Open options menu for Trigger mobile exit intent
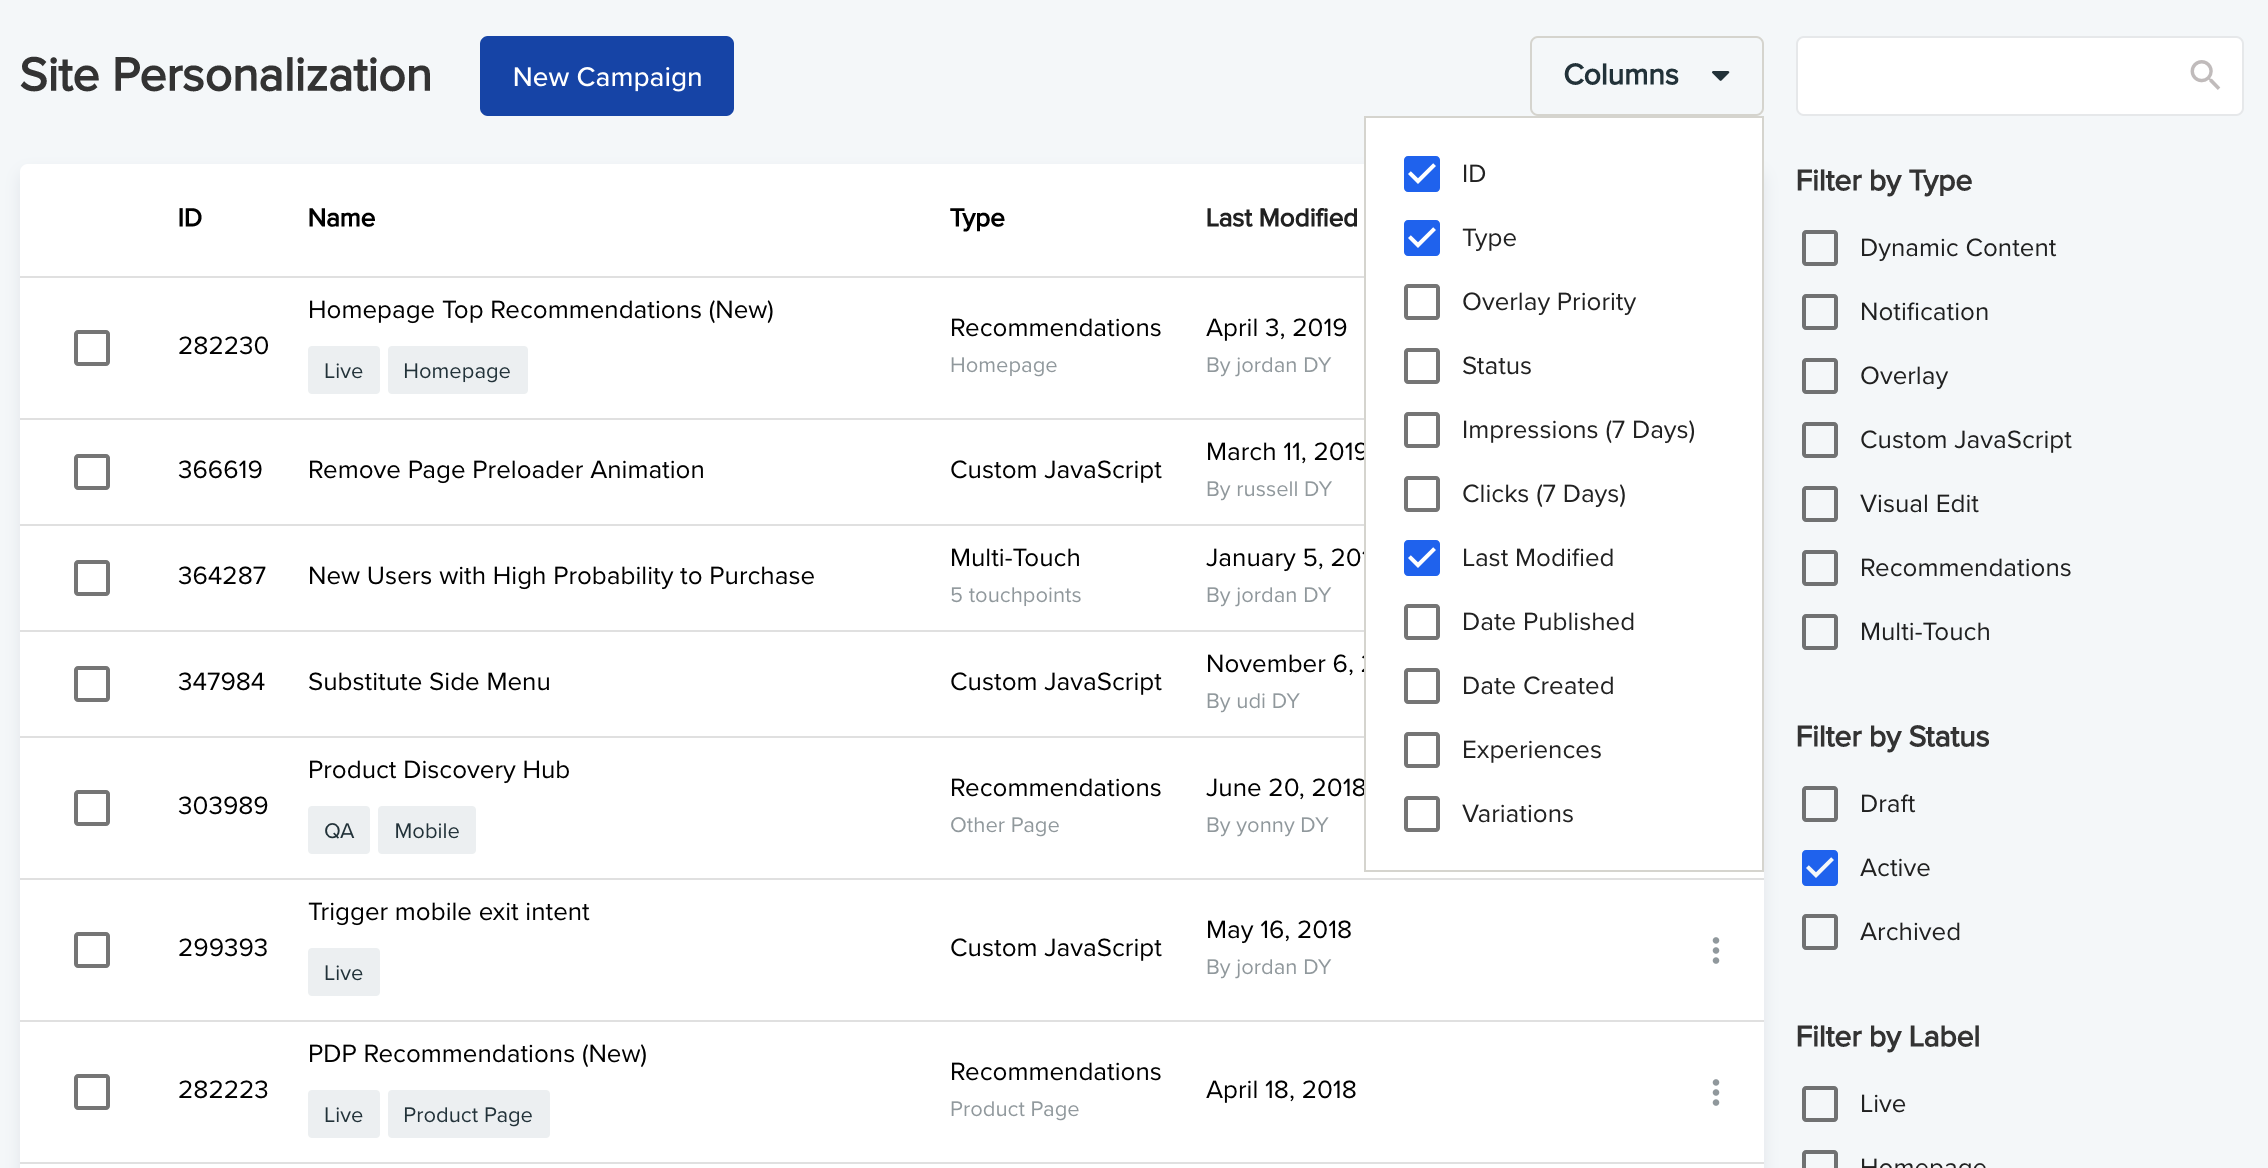 point(1715,951)
